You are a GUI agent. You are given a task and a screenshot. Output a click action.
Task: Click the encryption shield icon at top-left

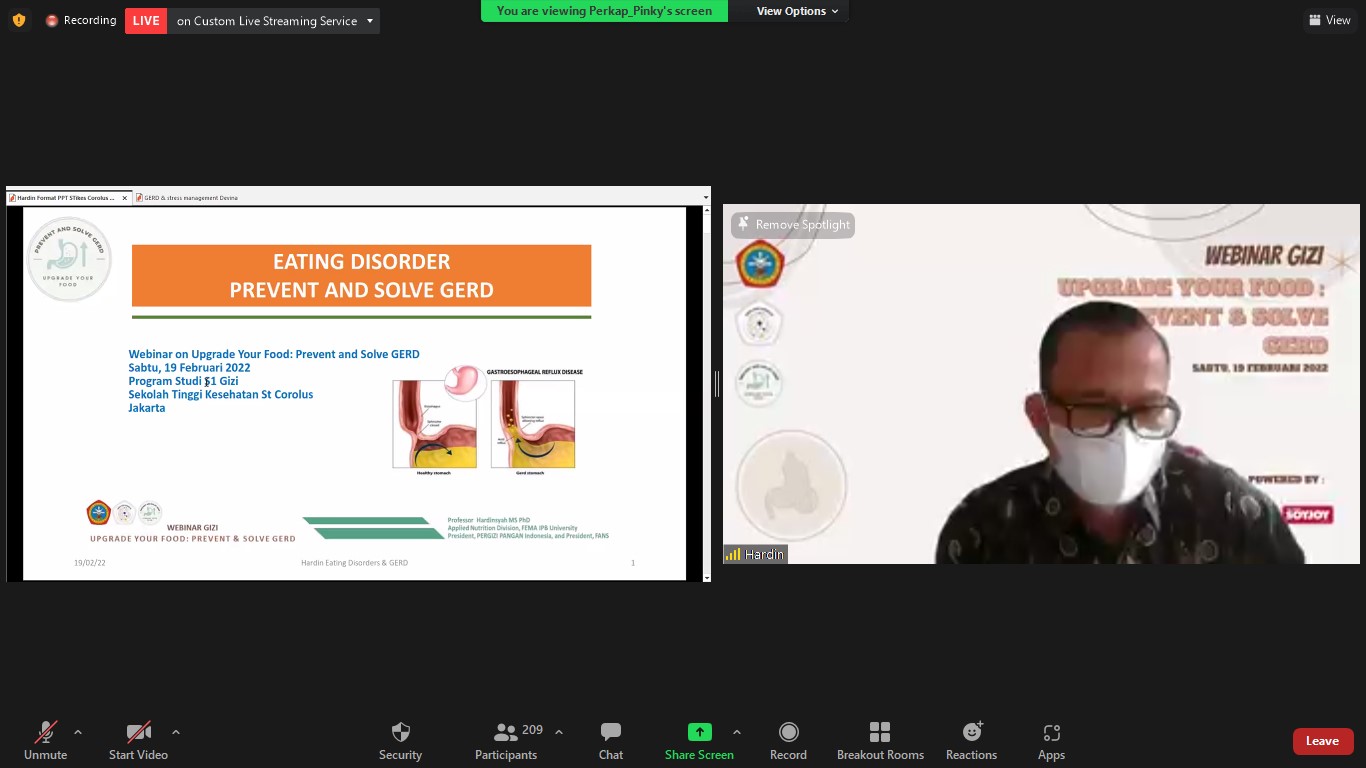pyautogui.click(x=18, y=20)
